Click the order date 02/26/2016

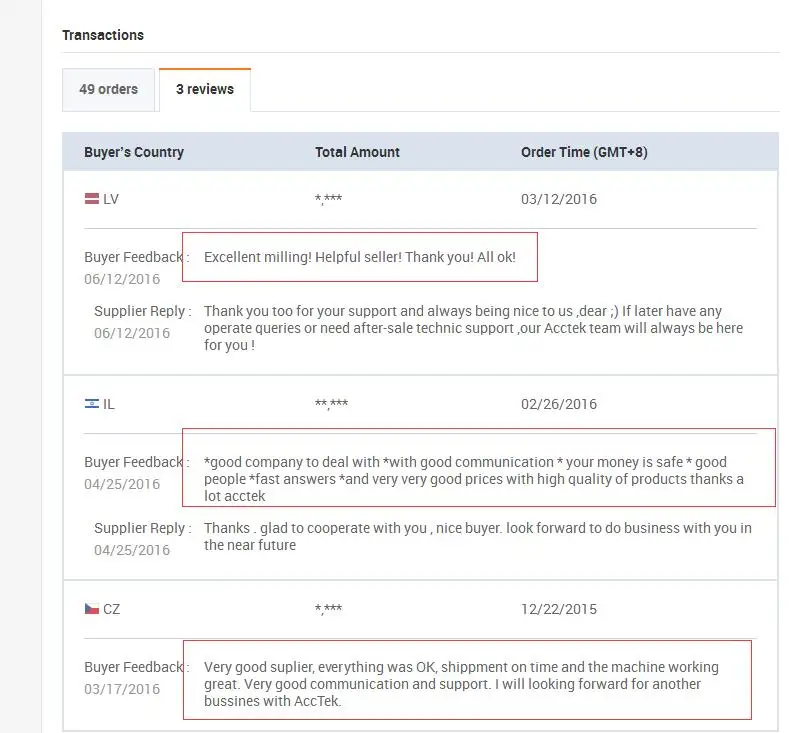pos(559,404)
